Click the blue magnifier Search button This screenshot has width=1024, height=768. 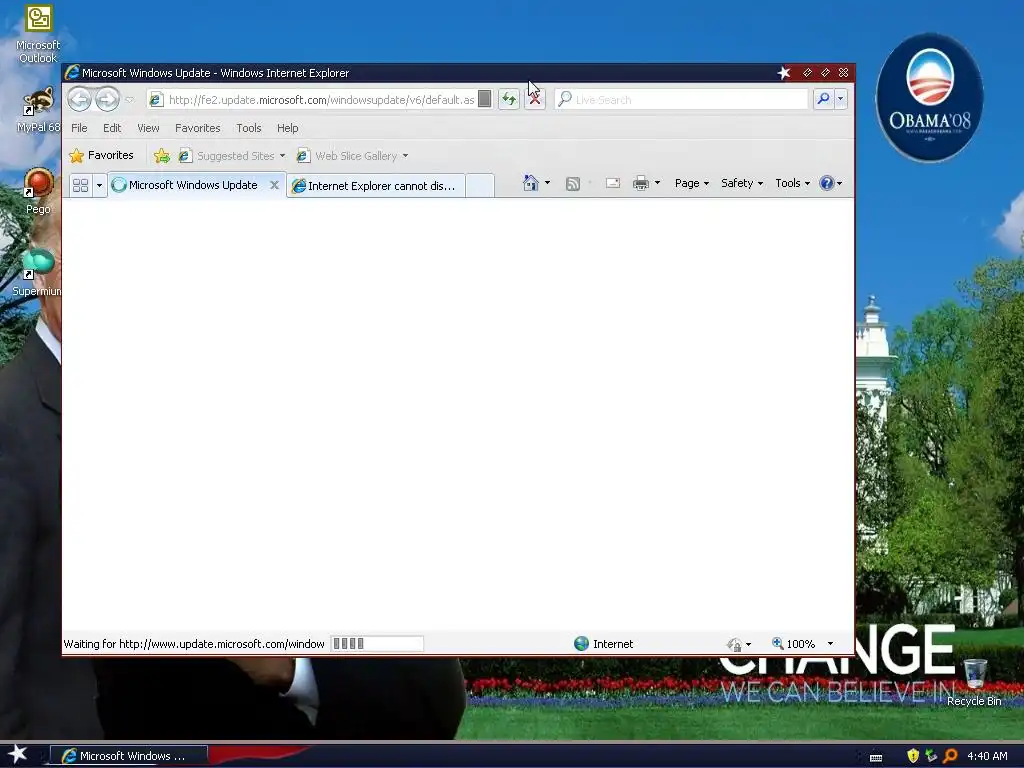[x=823, y=99]
